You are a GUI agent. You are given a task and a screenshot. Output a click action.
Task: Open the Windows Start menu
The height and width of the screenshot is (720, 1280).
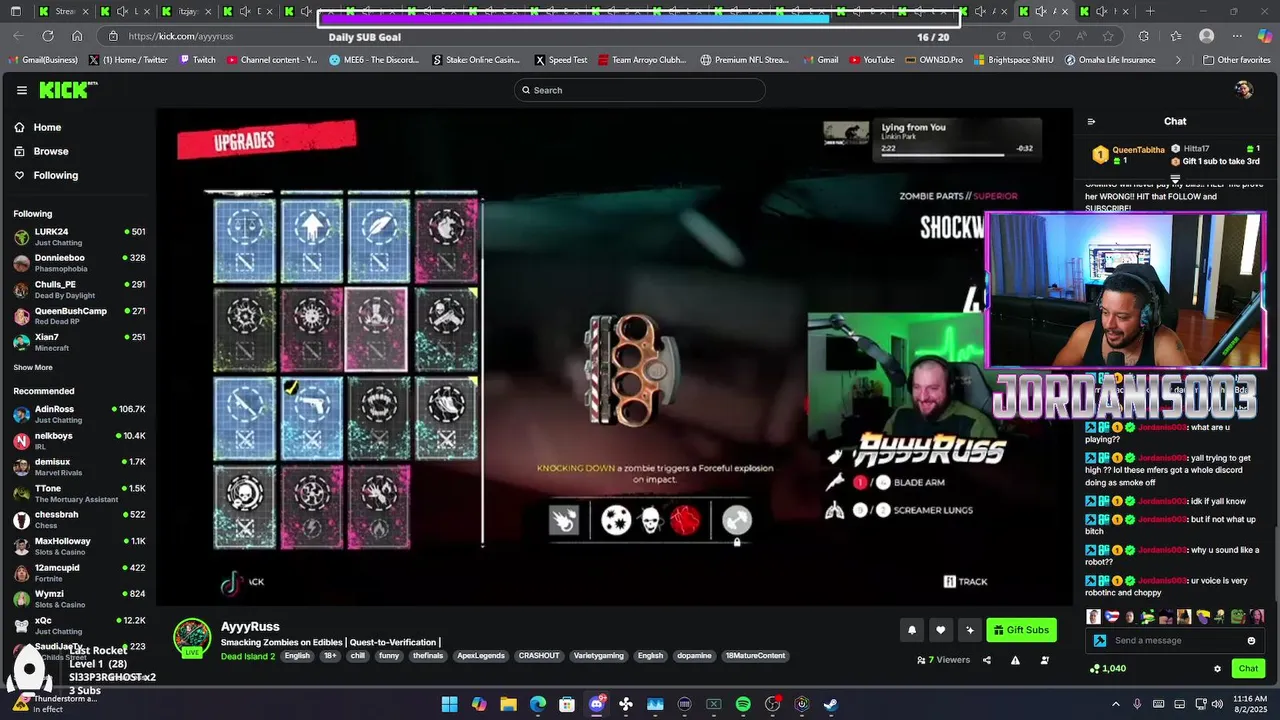pos(449,704)
